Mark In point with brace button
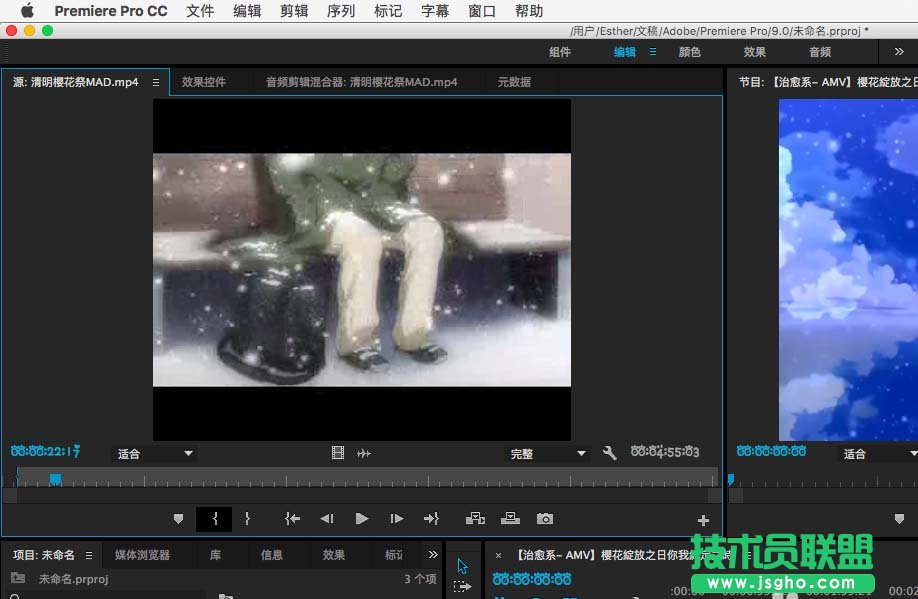Viewport: 918px width, 599px height. pyautogui.click(x=214, y=519)
